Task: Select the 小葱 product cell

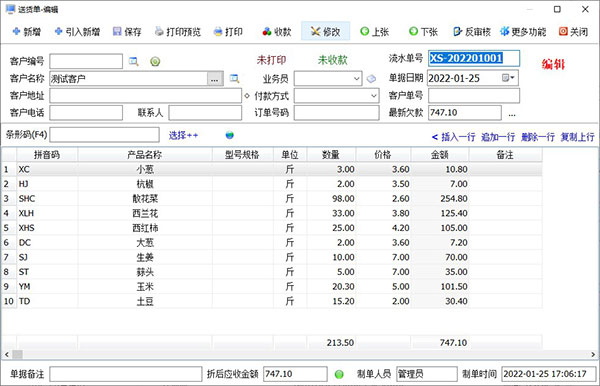Action: click(x=145, y=169)
